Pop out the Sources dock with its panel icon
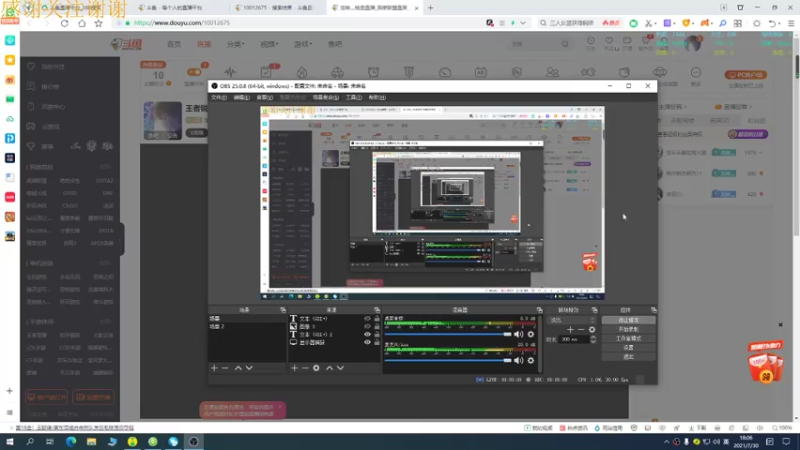 point(377,310)
